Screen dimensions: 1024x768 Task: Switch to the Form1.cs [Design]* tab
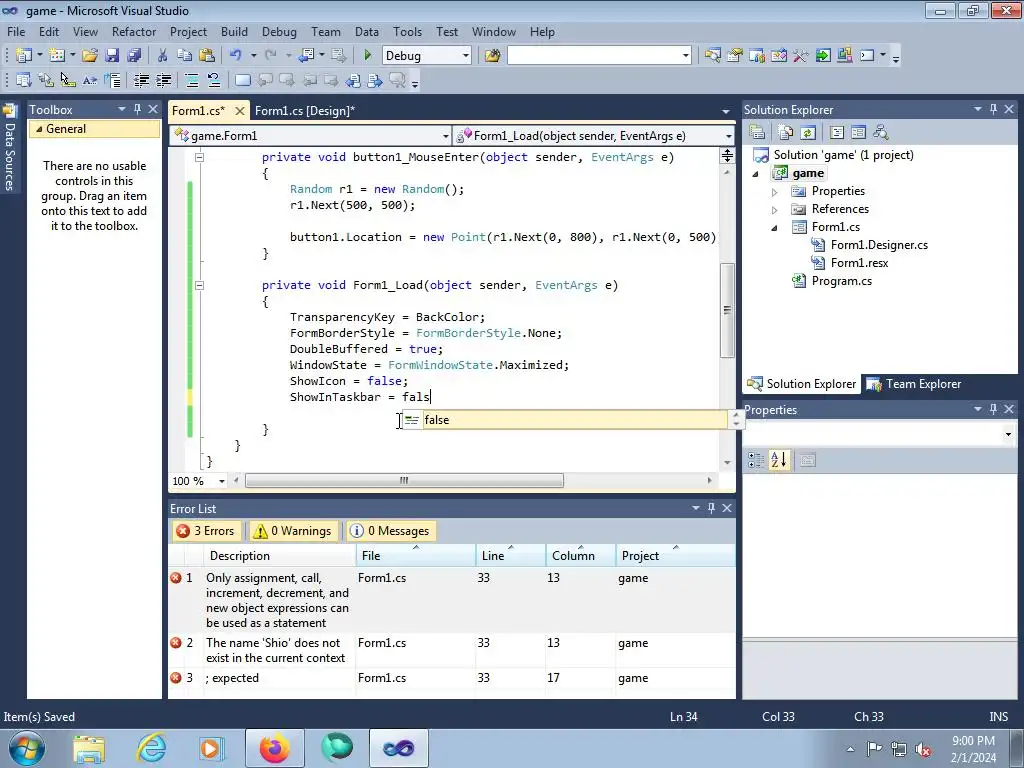(304, 111)
